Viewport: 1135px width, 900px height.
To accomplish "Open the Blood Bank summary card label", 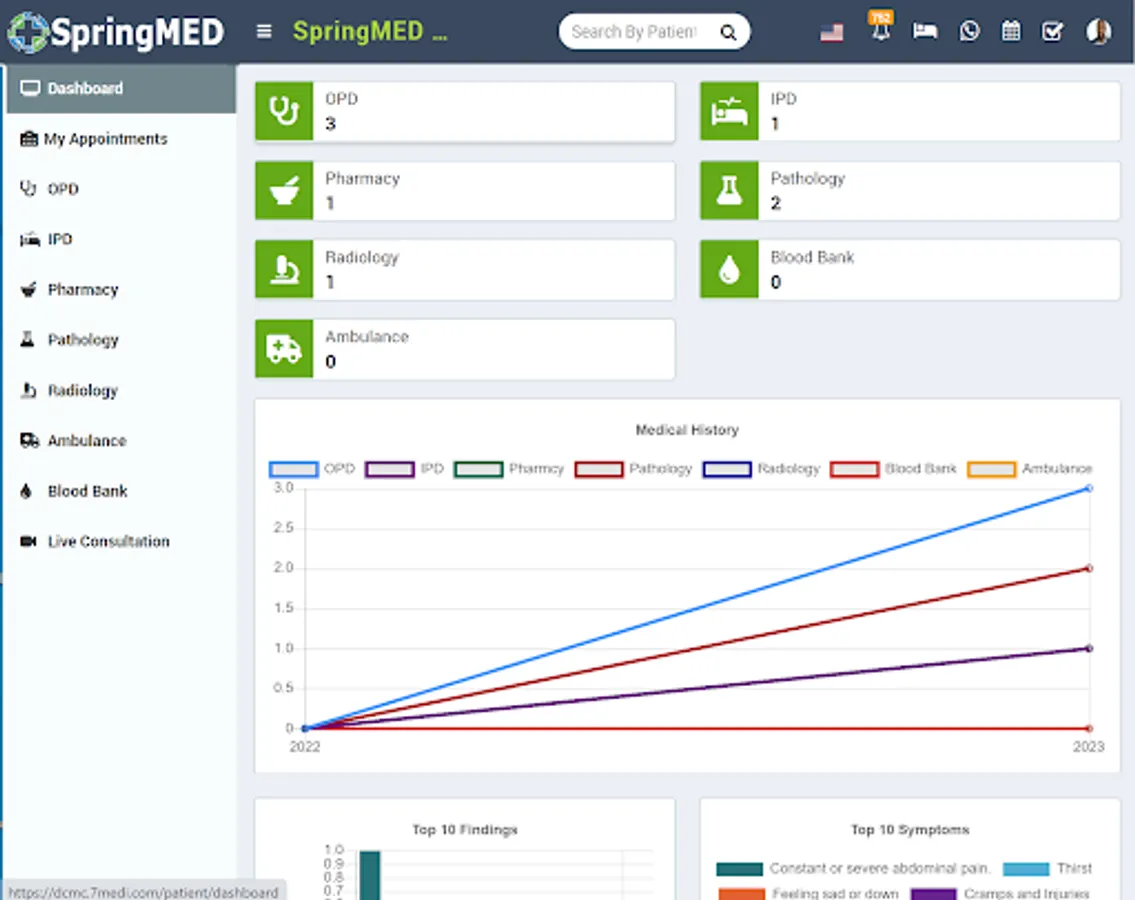I will 812,258.
